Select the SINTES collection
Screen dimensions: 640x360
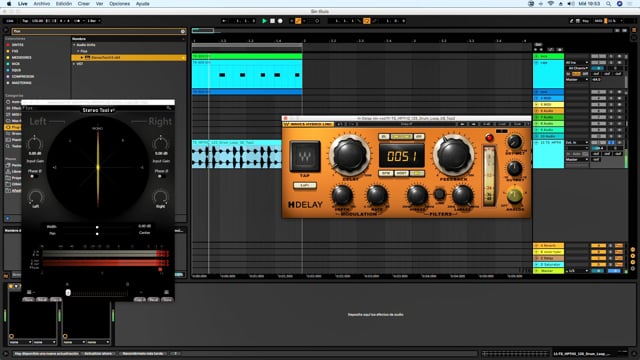(18, 45)
